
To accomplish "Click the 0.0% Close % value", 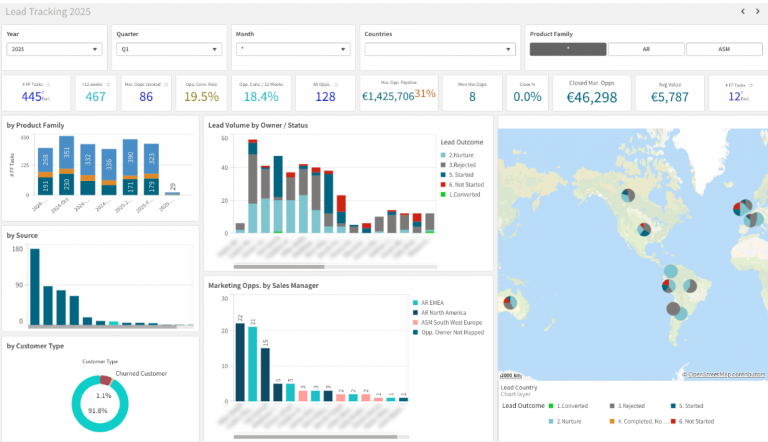I will [527, 97].
